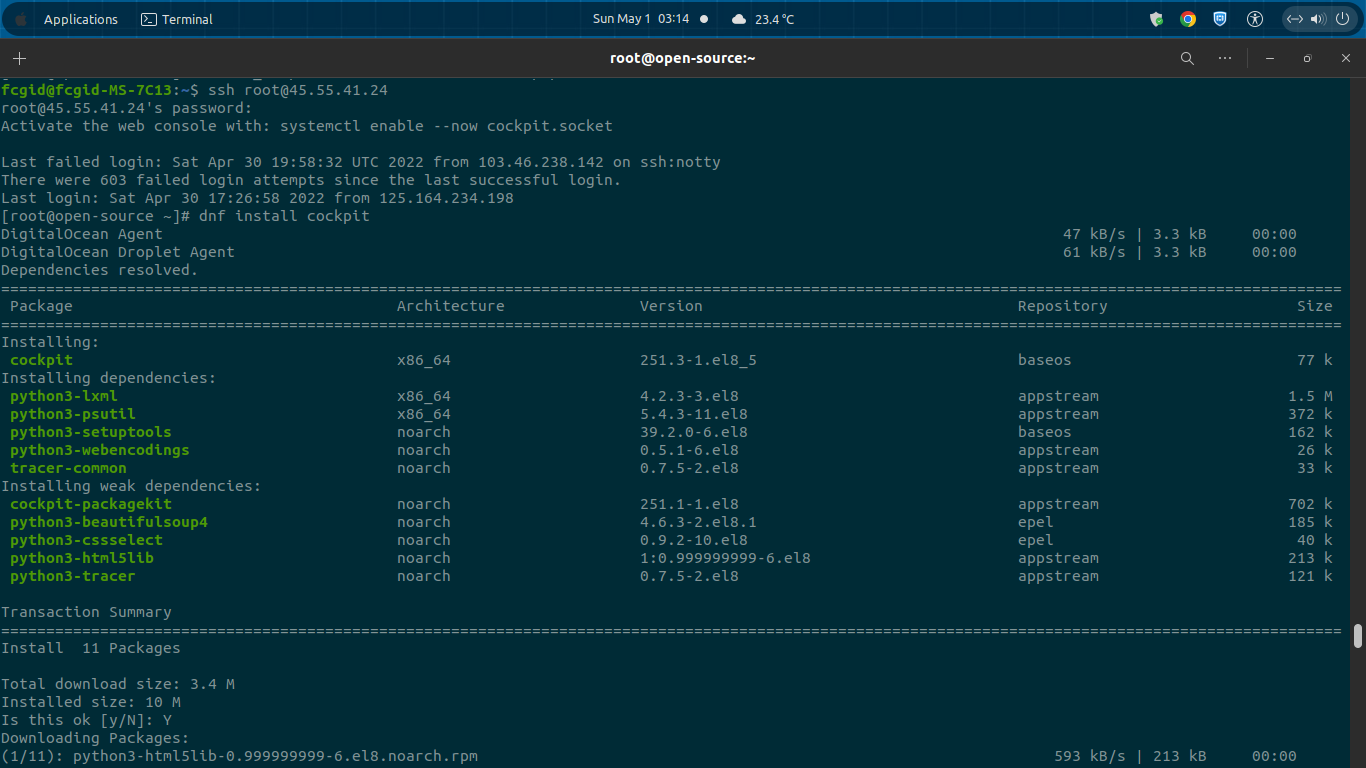
Task: Click the 'Downloading Packages:' line
Action: pos(95,738)
